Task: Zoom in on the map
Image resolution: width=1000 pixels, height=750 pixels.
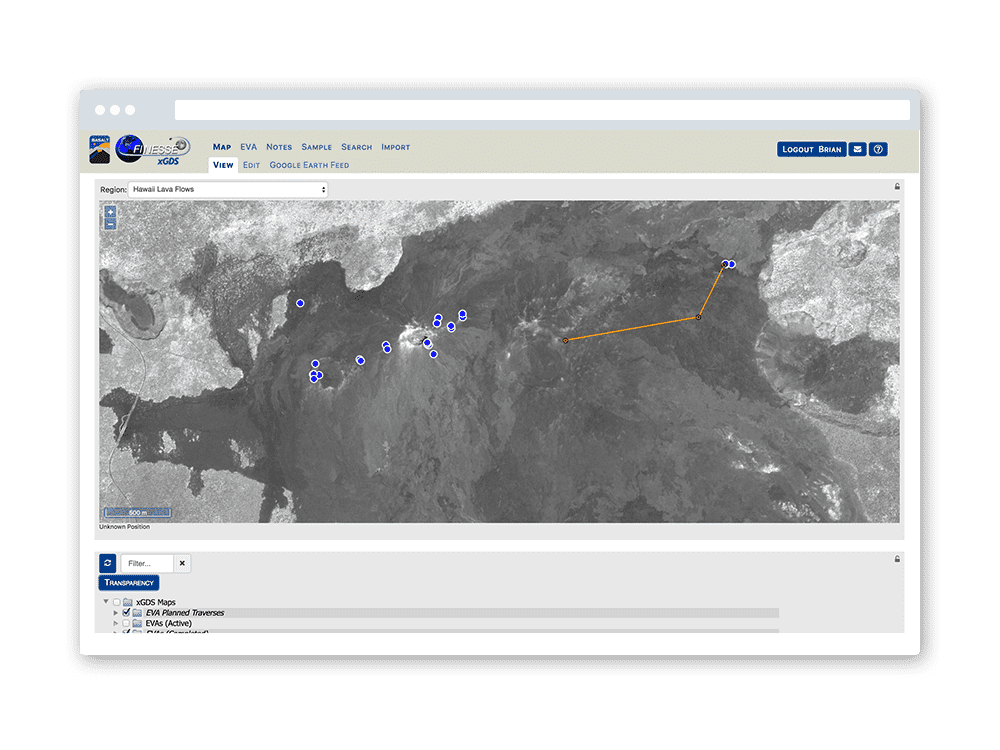Action: pos(110,212)
